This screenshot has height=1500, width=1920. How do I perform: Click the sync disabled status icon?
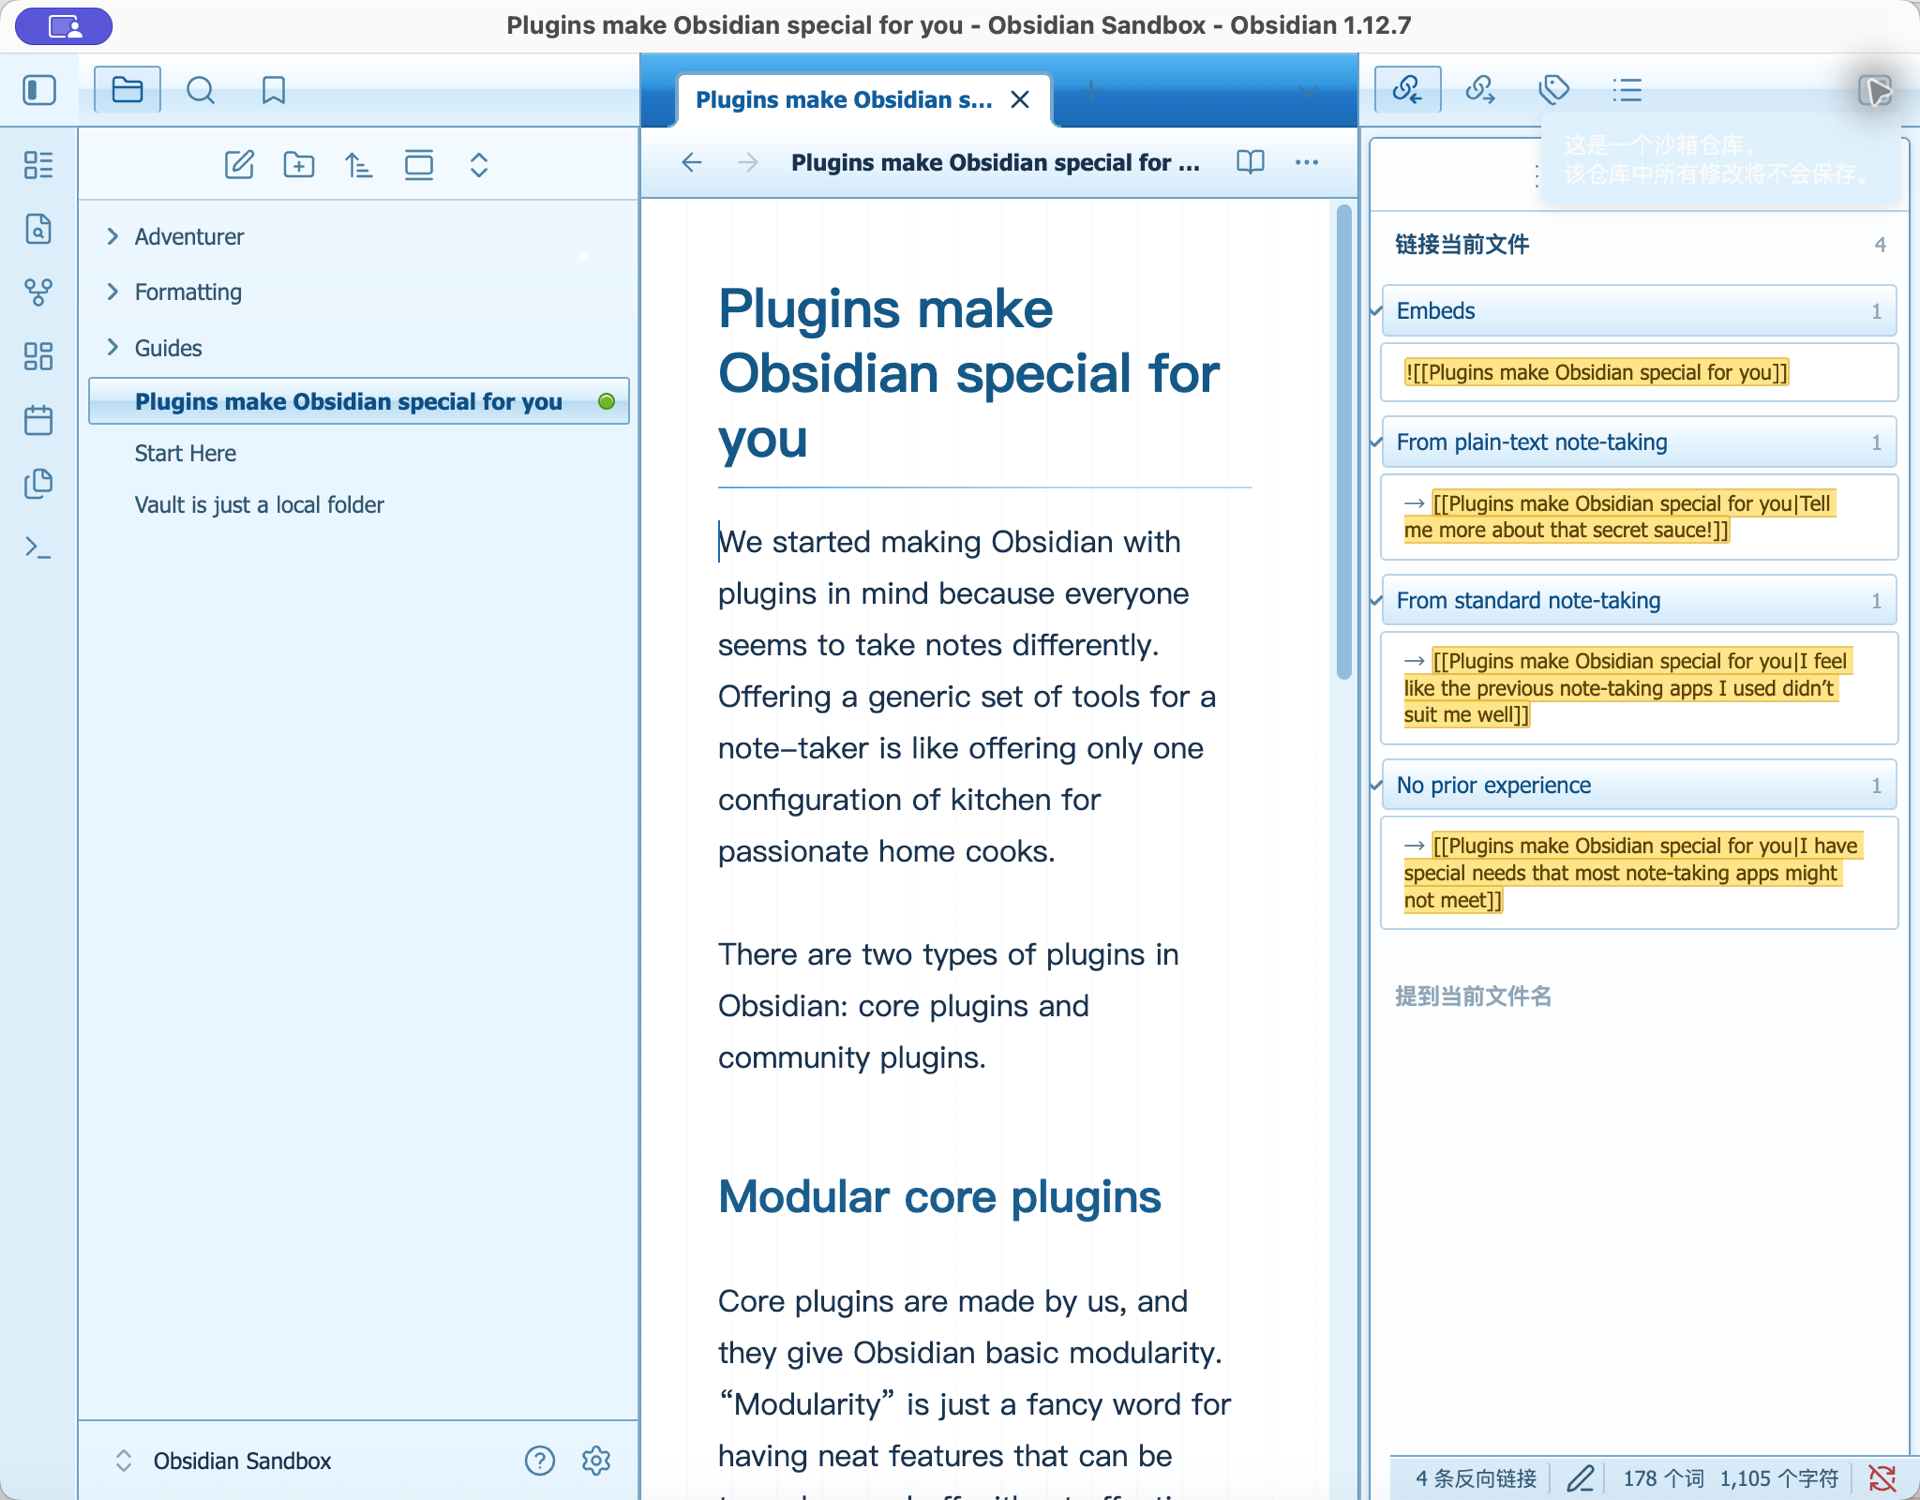point(1882,1478)
